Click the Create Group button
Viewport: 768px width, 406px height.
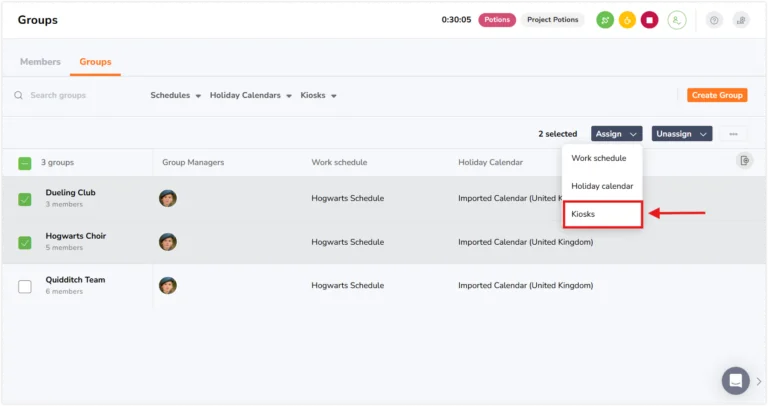point(717,95)
